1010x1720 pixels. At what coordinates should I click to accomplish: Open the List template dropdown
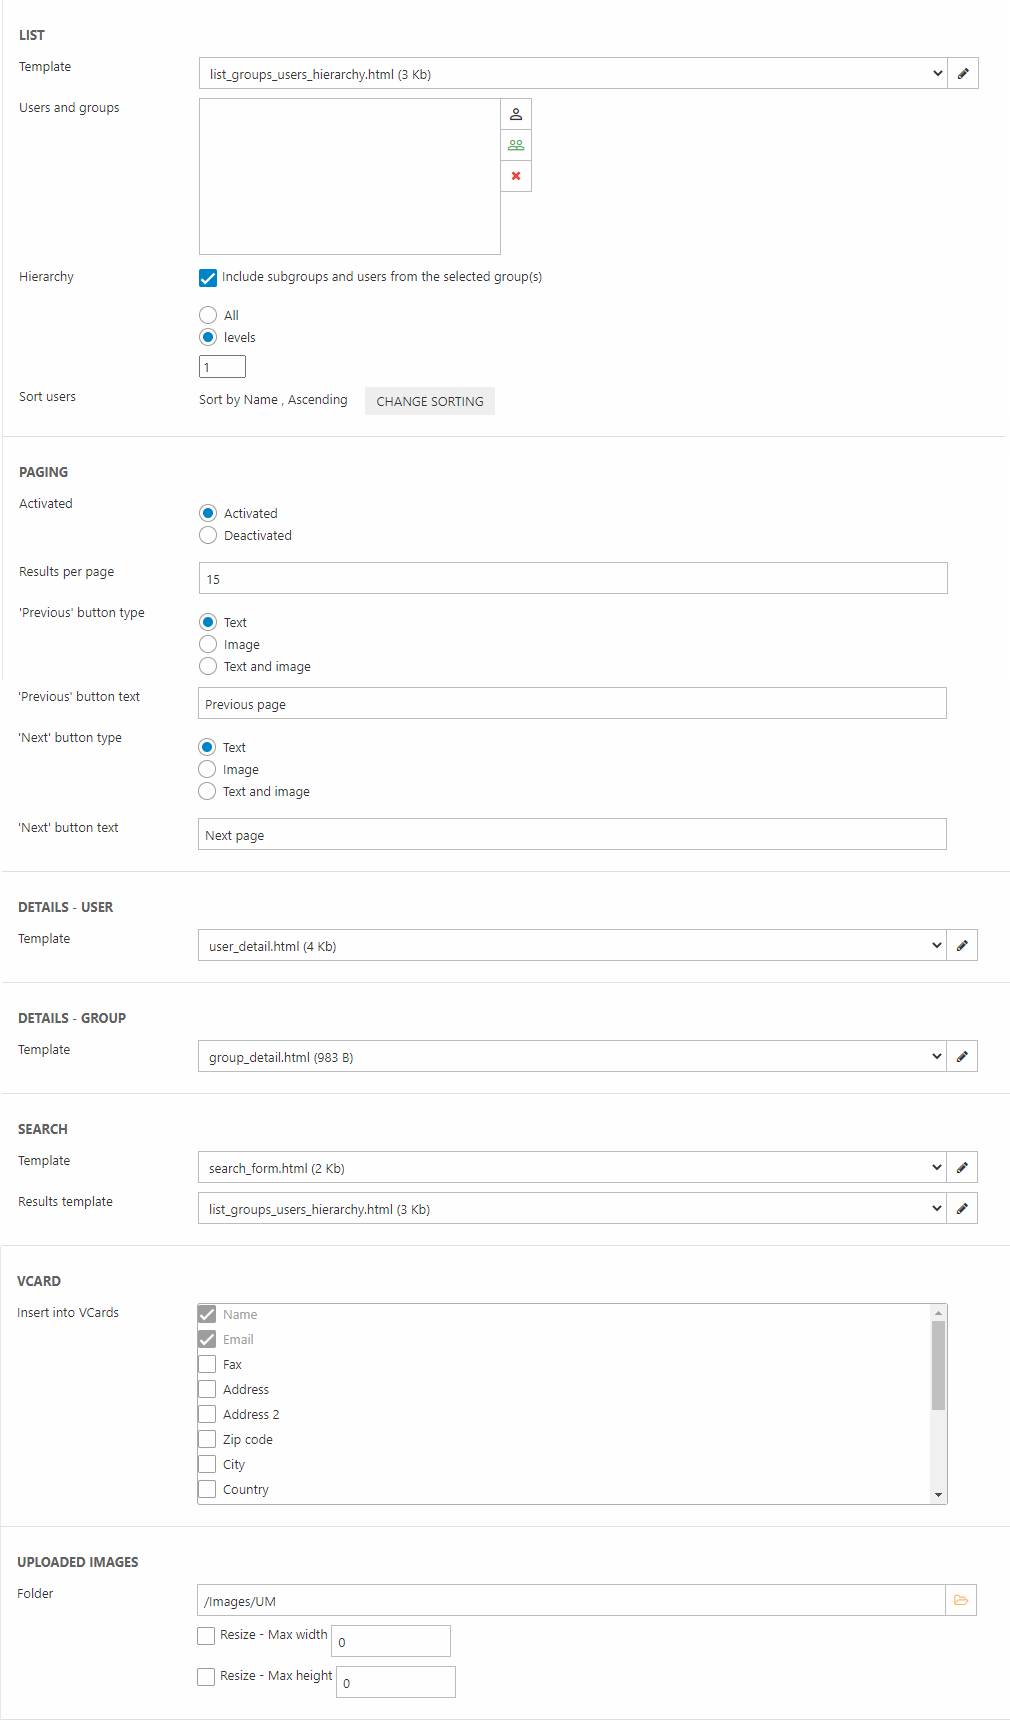point(572,73)
